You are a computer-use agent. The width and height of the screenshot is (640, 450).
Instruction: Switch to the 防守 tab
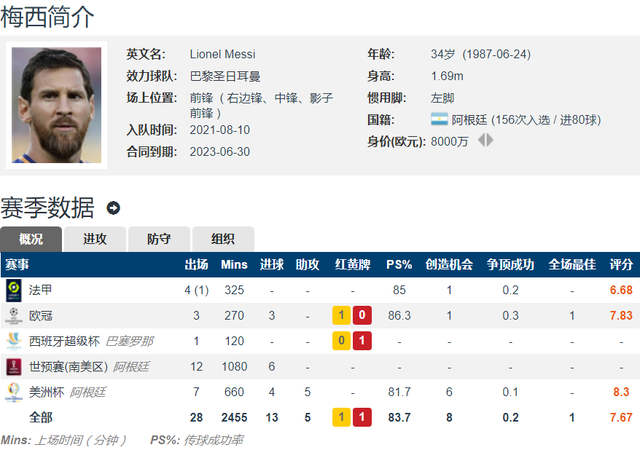tap(159, 239)
